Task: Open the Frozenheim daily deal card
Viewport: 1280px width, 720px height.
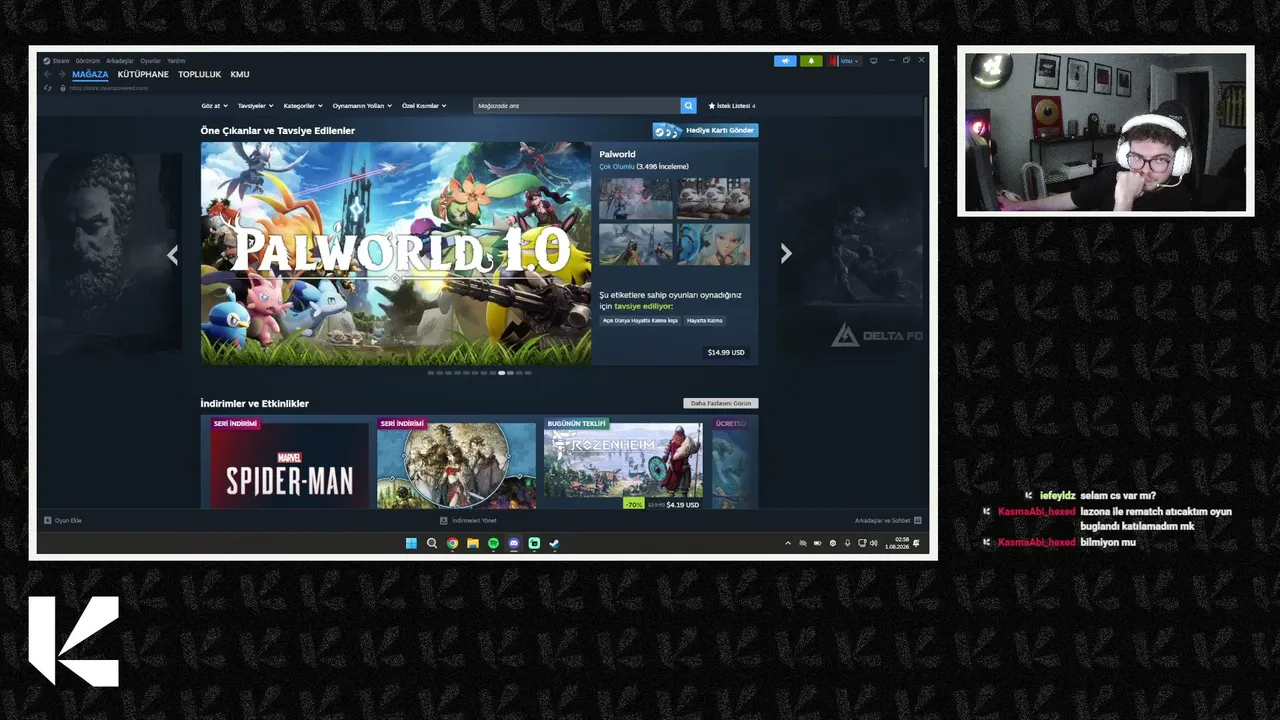Action: 623,462
